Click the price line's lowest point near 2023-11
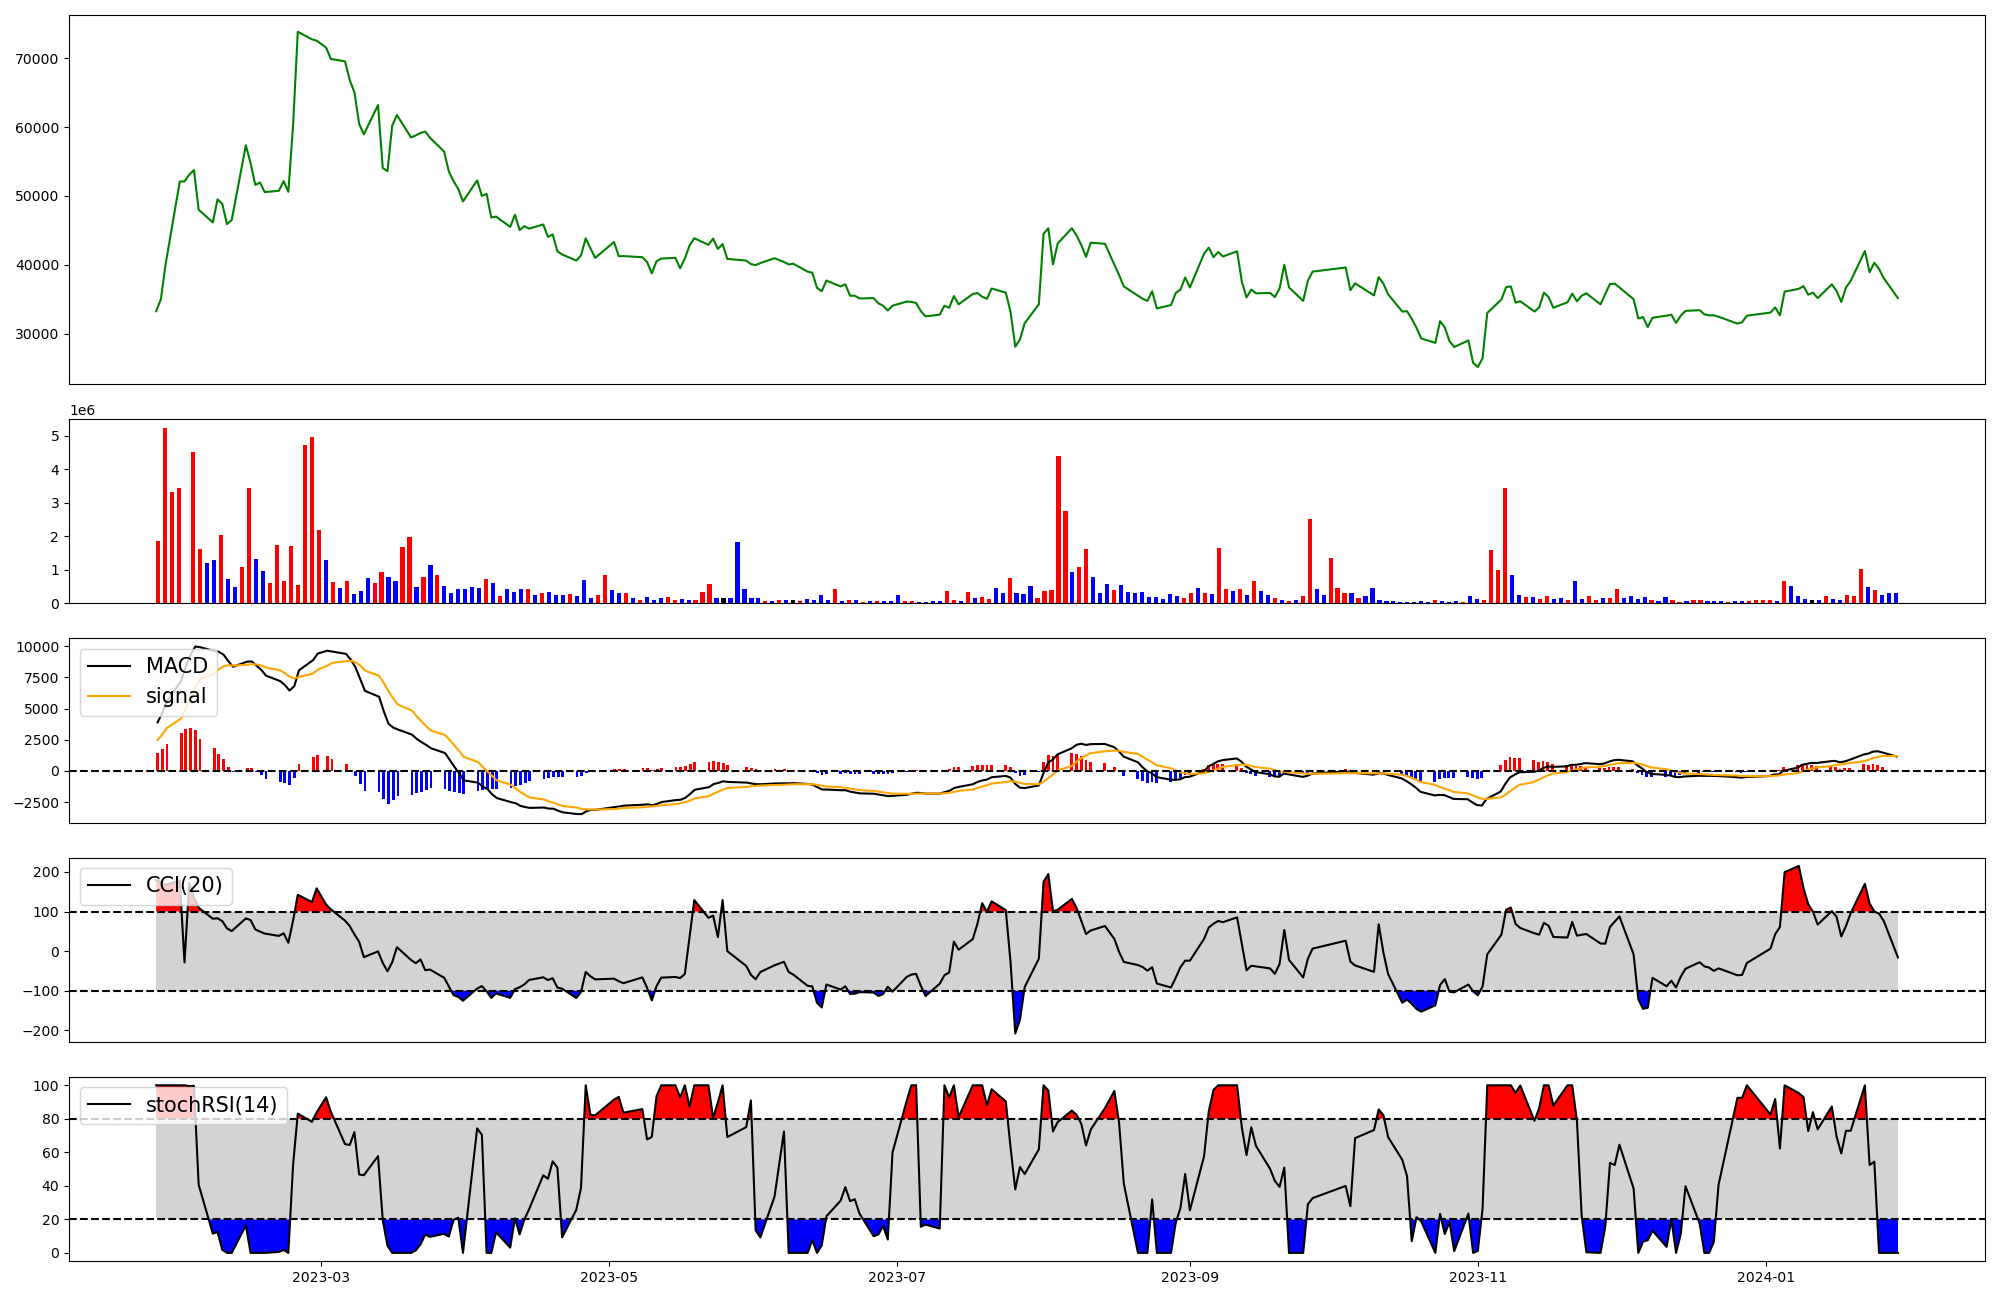This screenshot has height=1300, width=2000. tap(1478, 367)
